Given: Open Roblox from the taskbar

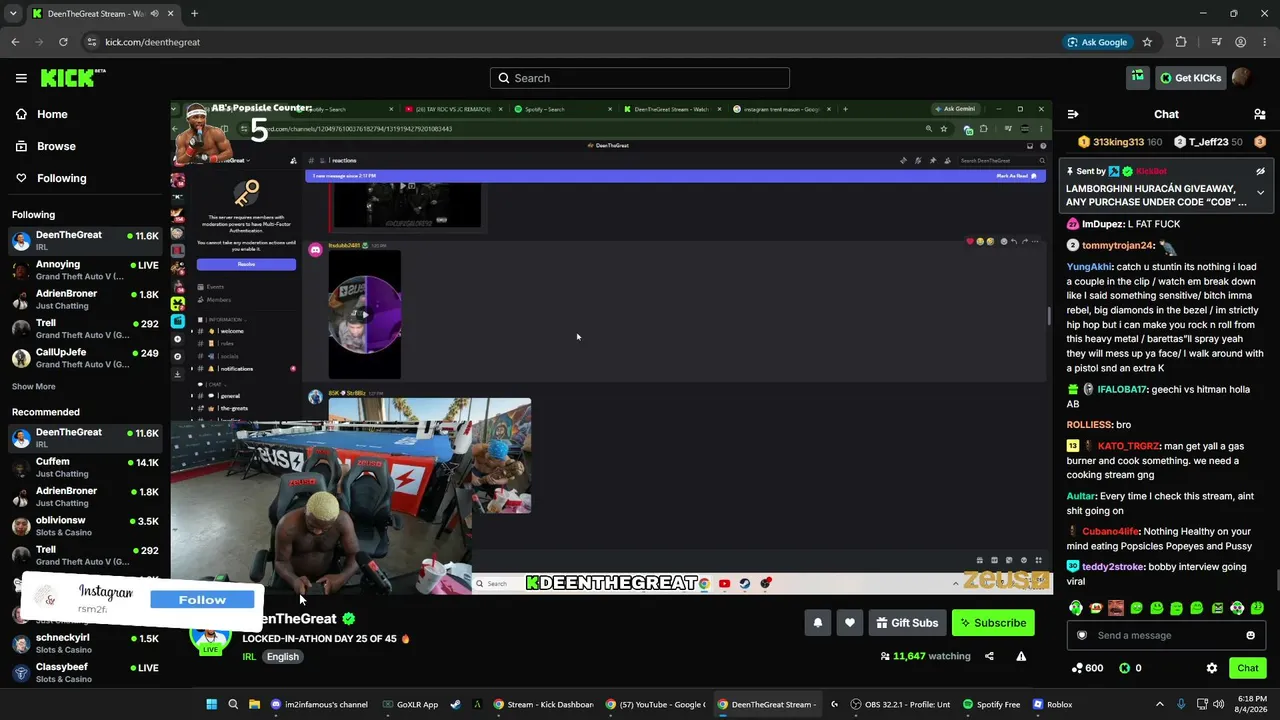Looking at the screenshot, I should (1053, 704).
